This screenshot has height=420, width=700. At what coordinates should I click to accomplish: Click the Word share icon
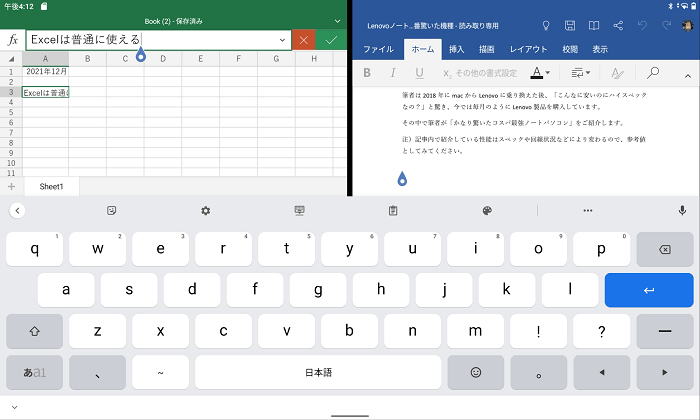(x=618, y=25)
